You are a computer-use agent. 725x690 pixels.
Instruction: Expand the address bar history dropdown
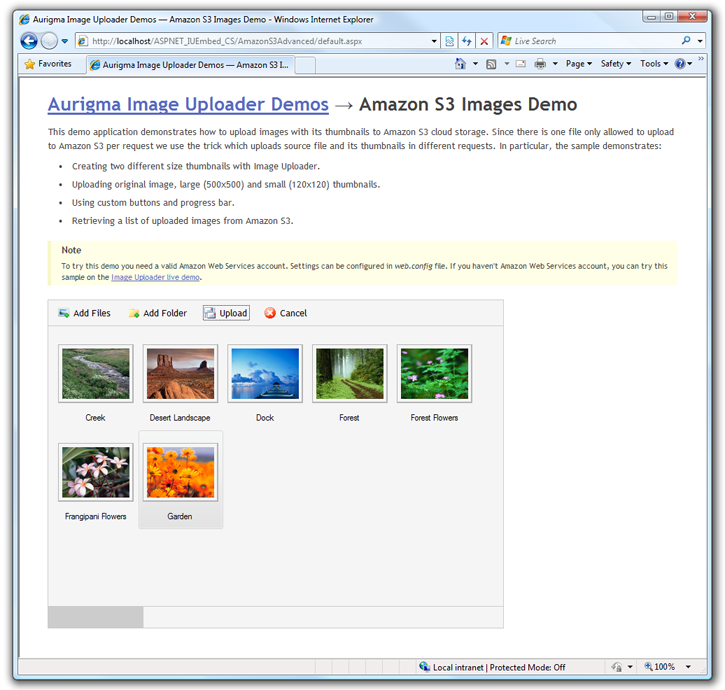click(x=434, y=41)
